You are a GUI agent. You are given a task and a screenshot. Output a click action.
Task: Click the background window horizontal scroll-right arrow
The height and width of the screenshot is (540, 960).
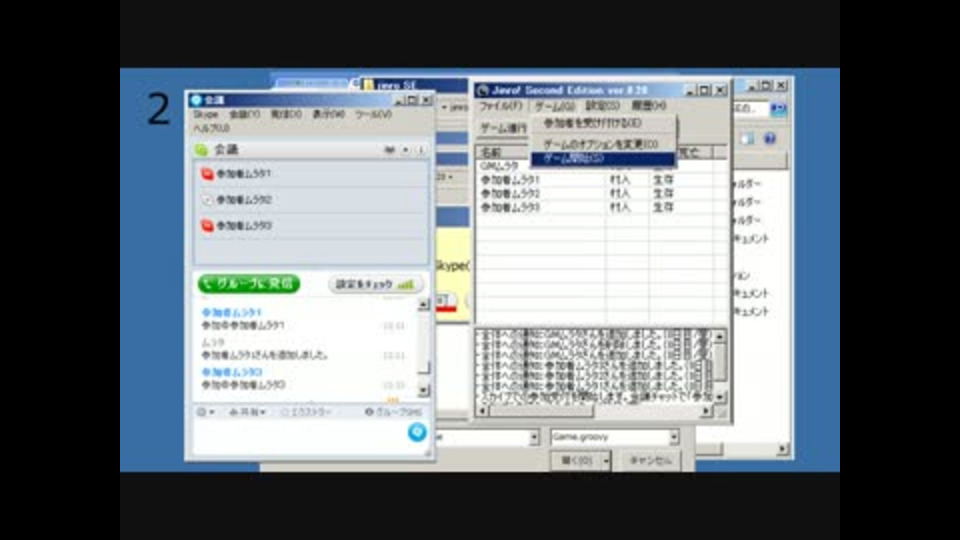782,449
